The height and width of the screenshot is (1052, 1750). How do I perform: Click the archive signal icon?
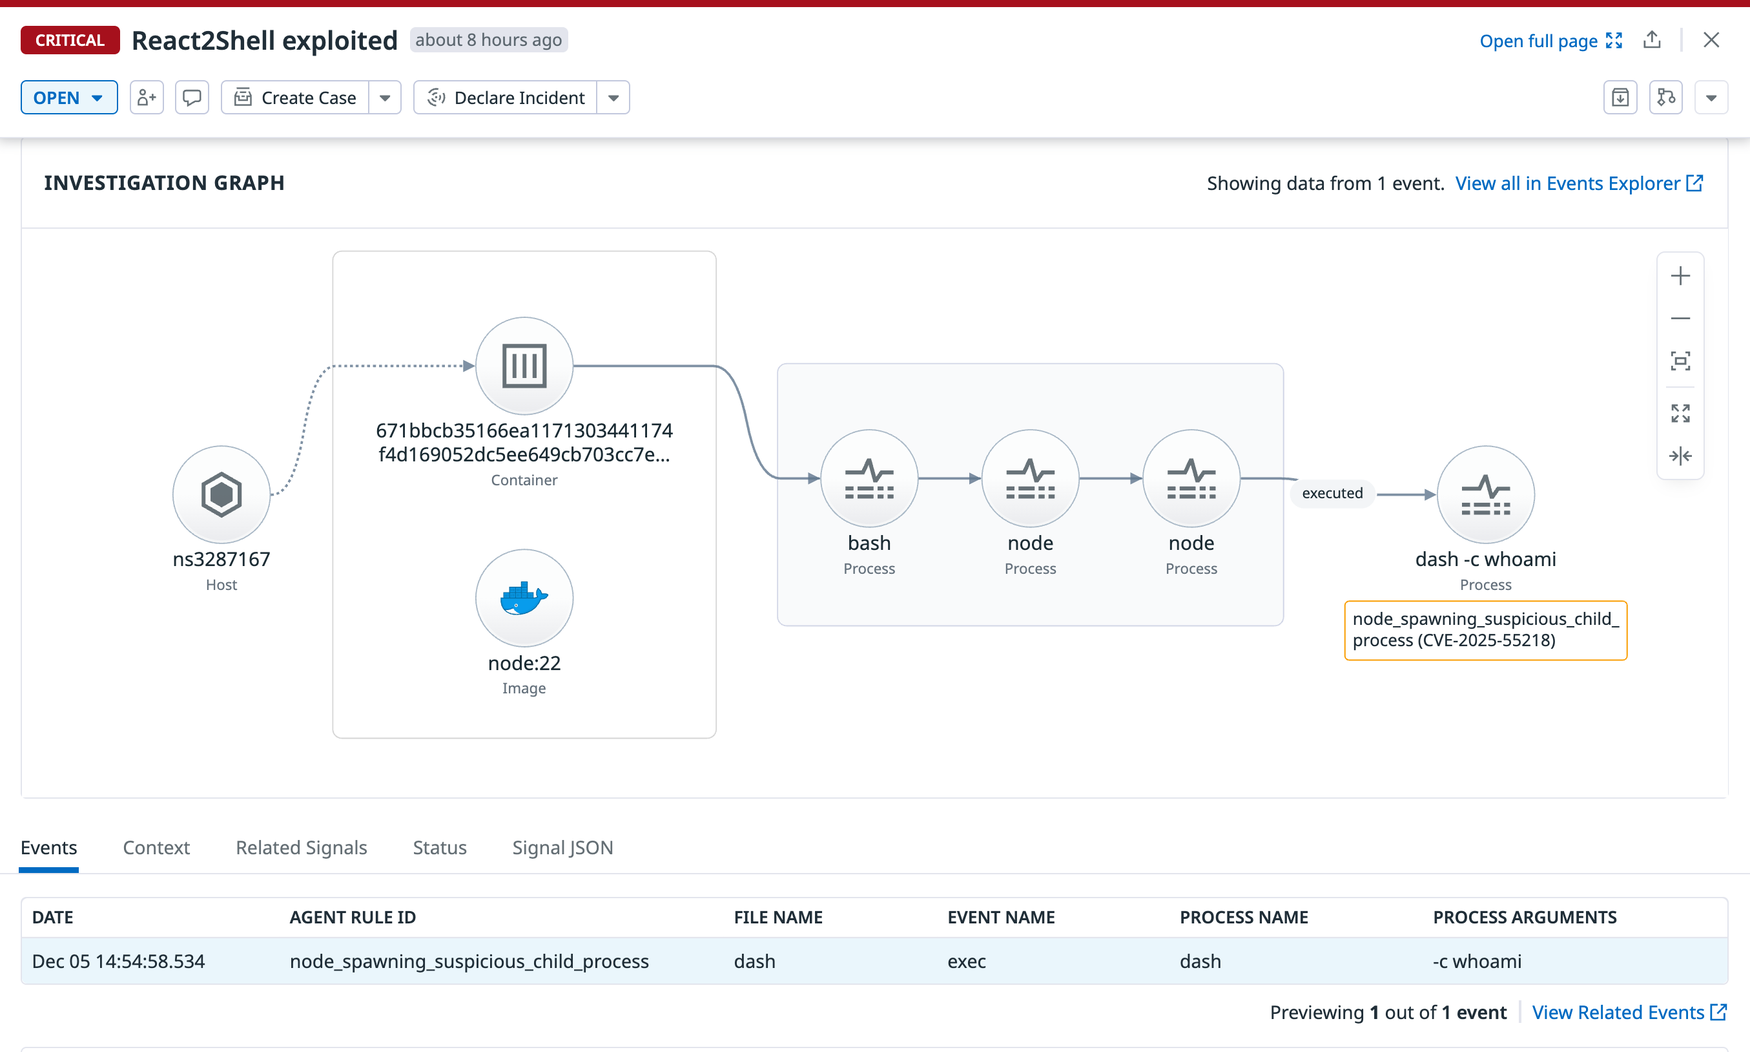coord(1620,97)
